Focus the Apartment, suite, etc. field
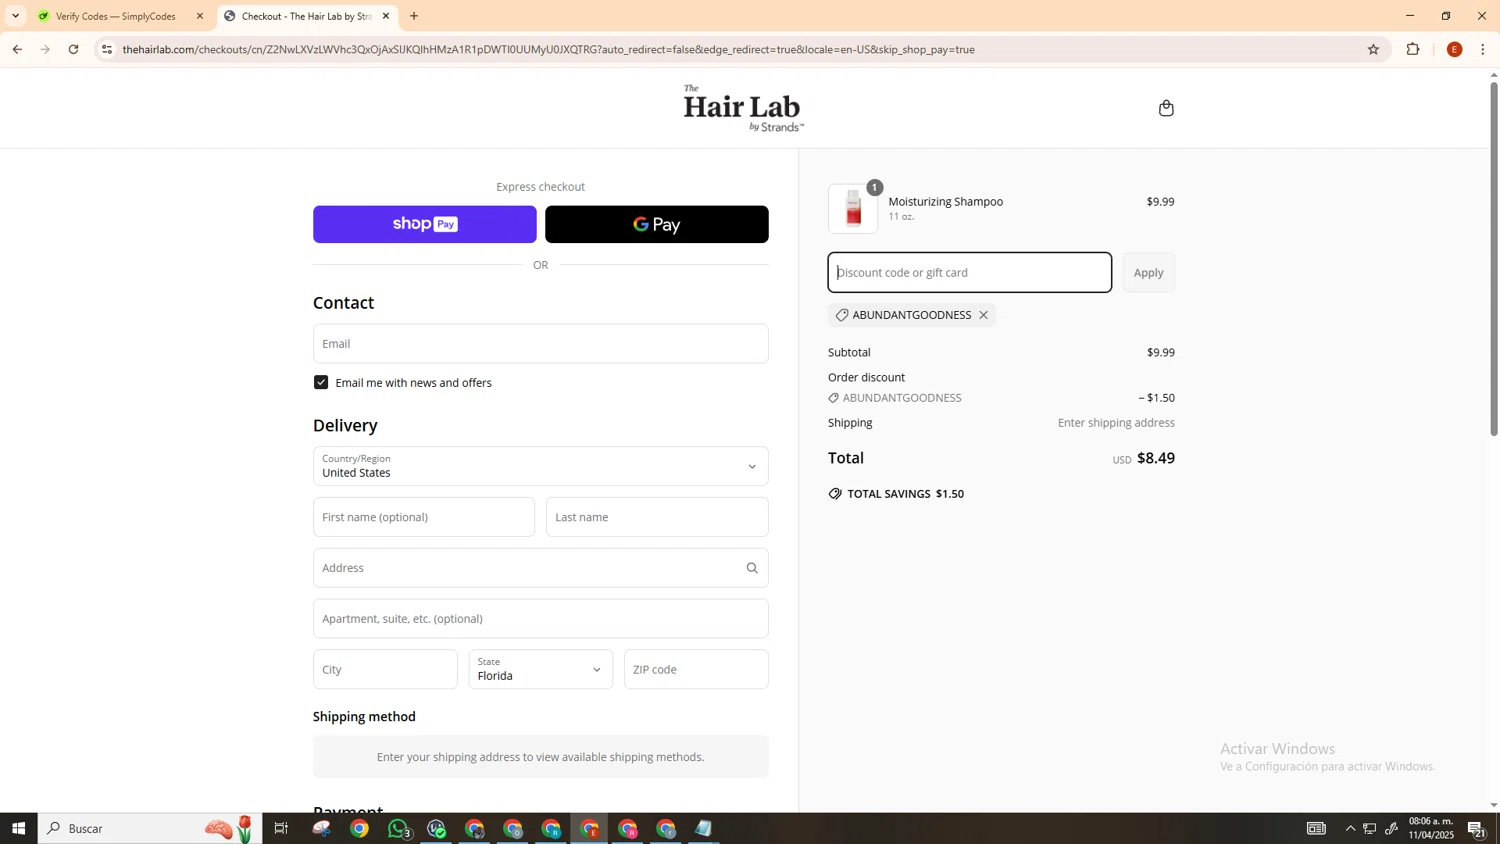Image resolution: width=1500 pixels, height=844 pixels. tap(540, 619)
